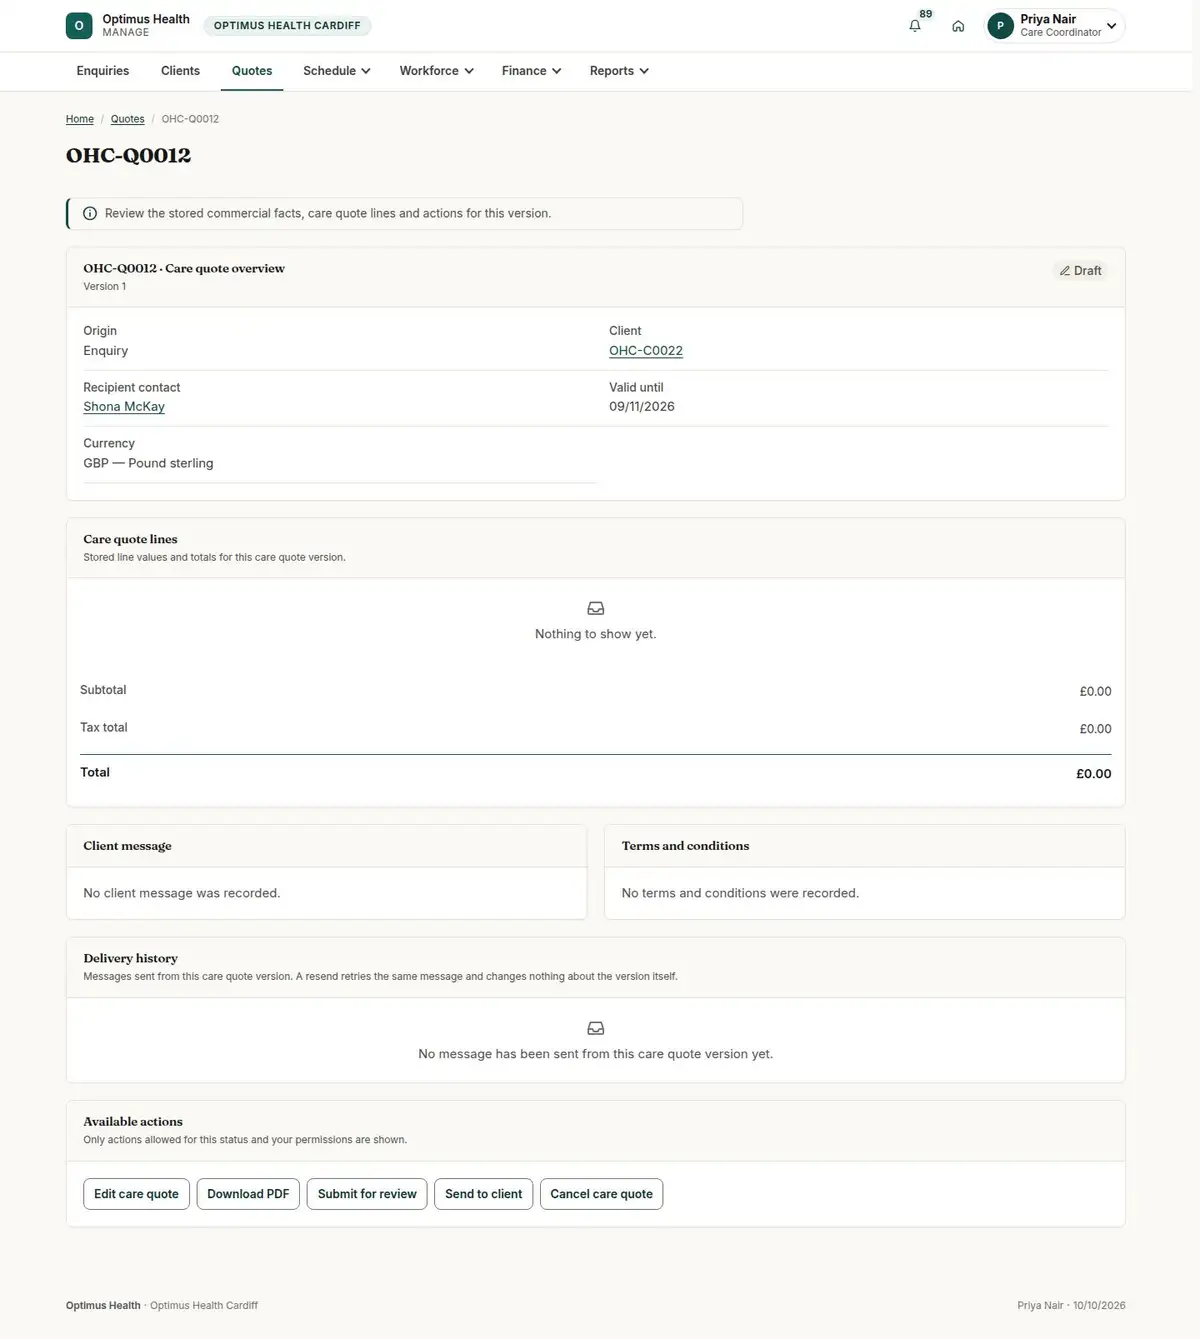Open the Finance dropdown
Image resolution: width=1200 pixels, height=1339 pixels.
point(531,71)
